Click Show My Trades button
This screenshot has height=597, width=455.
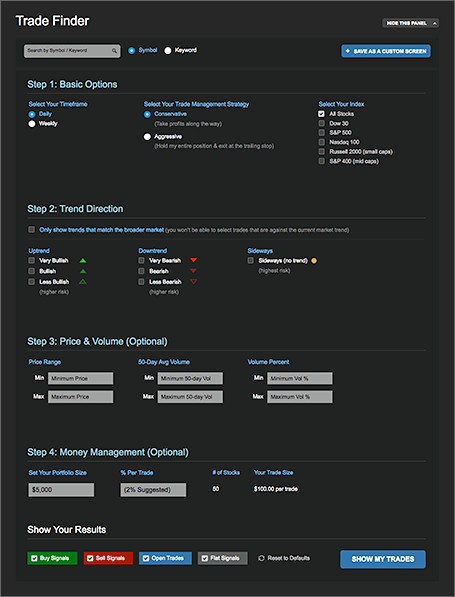(383, 559)
